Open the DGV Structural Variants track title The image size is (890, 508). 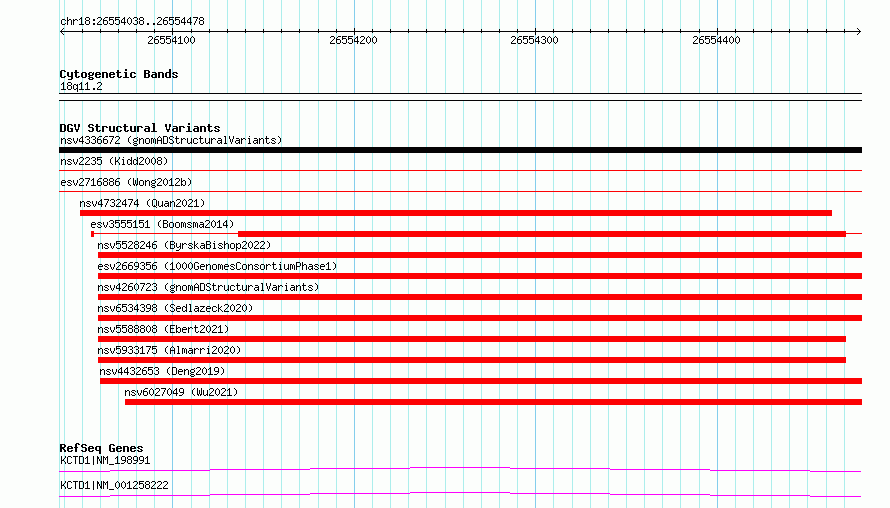tap(140, 128)
